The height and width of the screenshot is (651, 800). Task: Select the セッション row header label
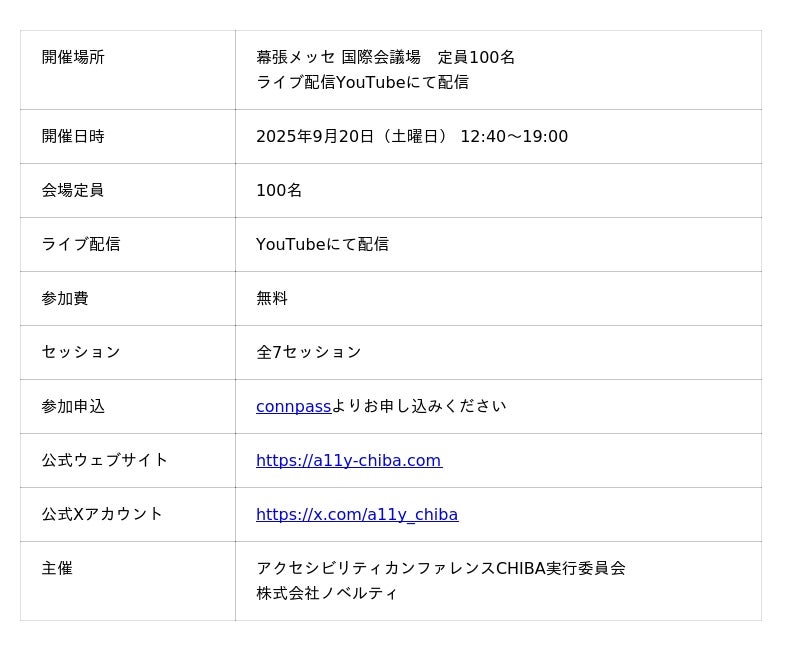tap(81, 352)
